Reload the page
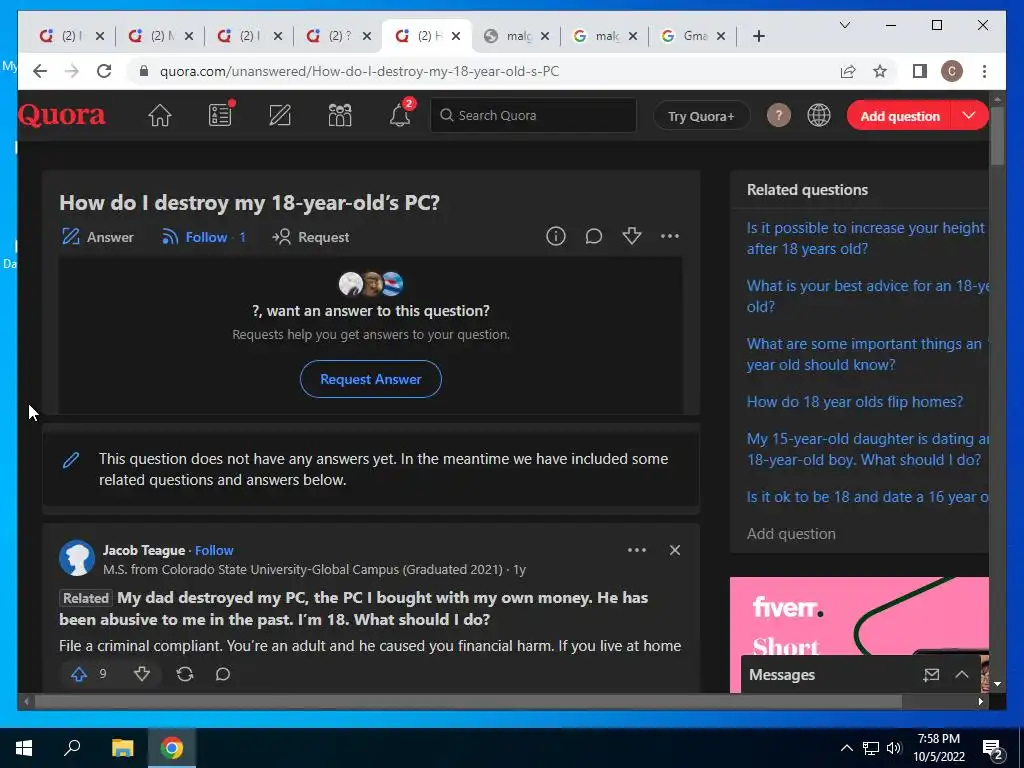Screen dimensions: 1024x768 pos(104,71)
